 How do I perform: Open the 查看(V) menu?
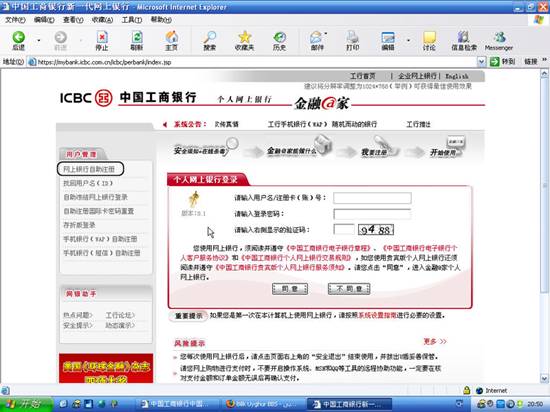(x=73, y=20)
